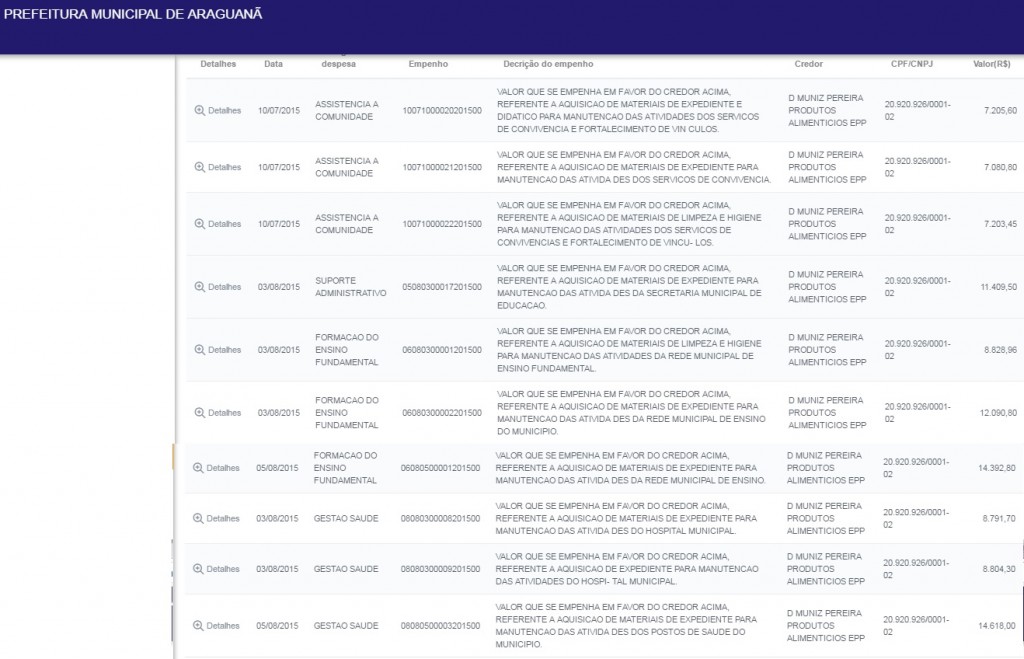Open details magnifier for empenho 10071000021201500
Screen dimensions: 1024x659
(200, 167)
